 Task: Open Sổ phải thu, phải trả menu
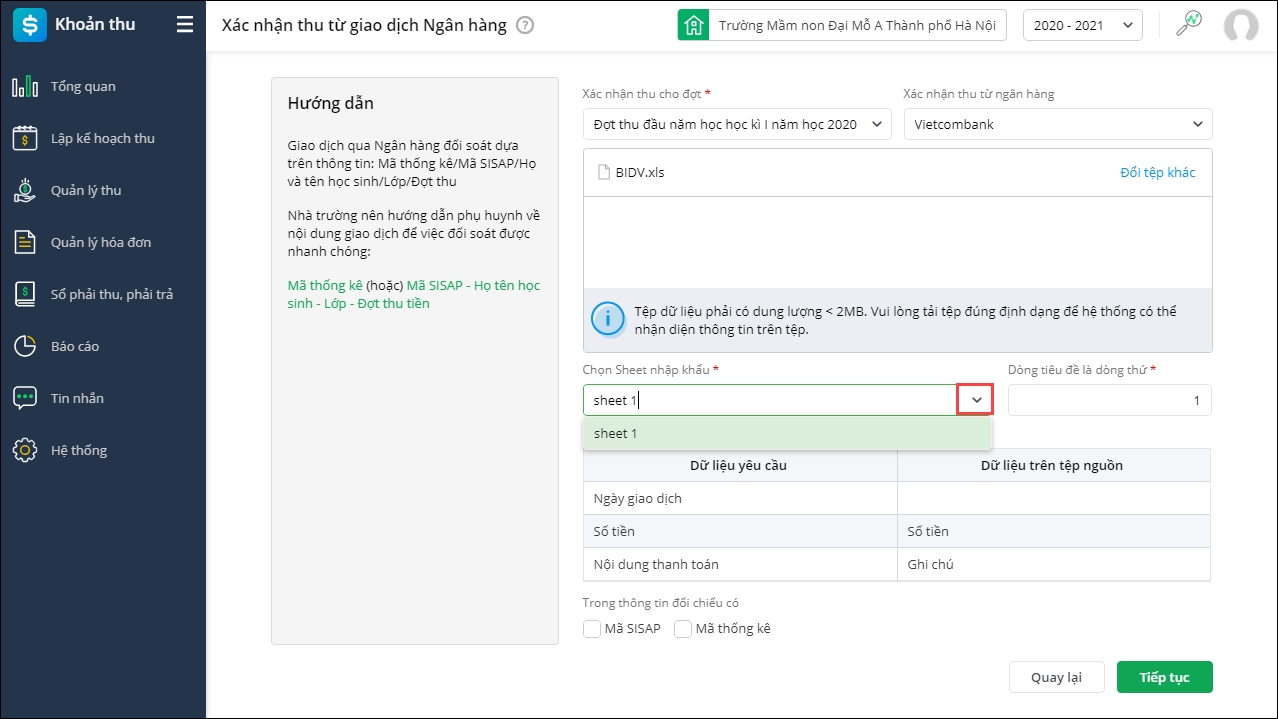(x=112, y=295)
